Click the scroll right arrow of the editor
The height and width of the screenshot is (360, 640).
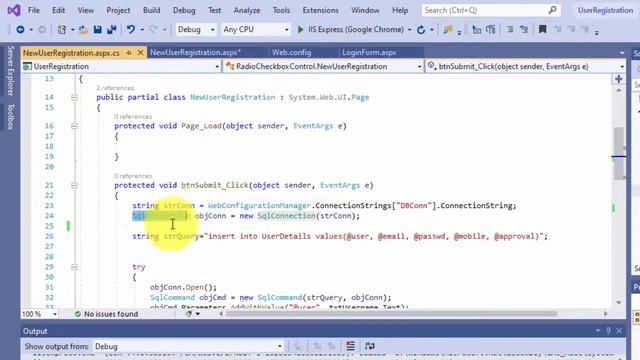point(606,313)
